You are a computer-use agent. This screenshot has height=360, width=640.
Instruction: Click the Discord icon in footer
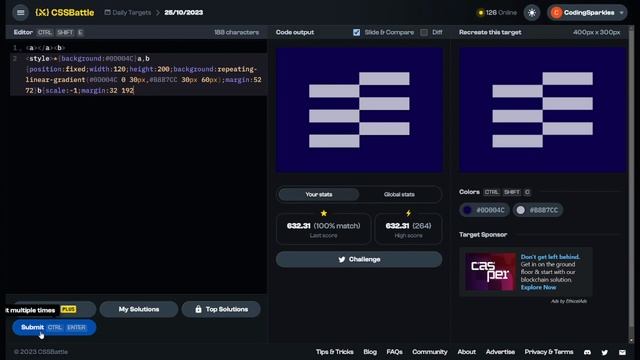click(x=587, y=352)
